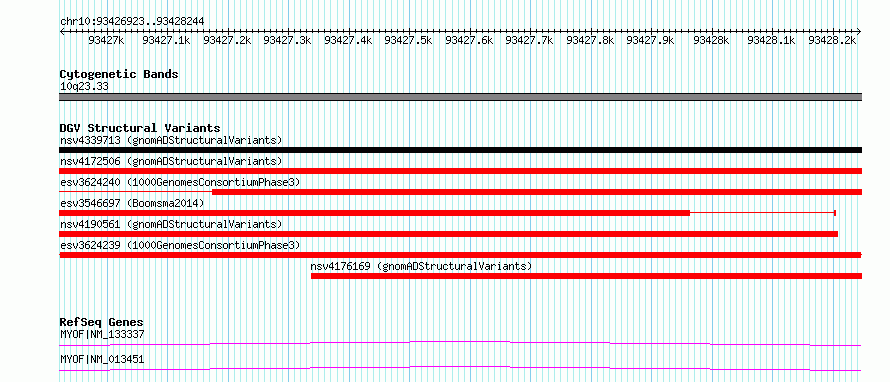The height and width of the screenshot is (382, 890).
Task: Select the MYOF|NM_133337 gene label
Action: [x=102, y=335]
